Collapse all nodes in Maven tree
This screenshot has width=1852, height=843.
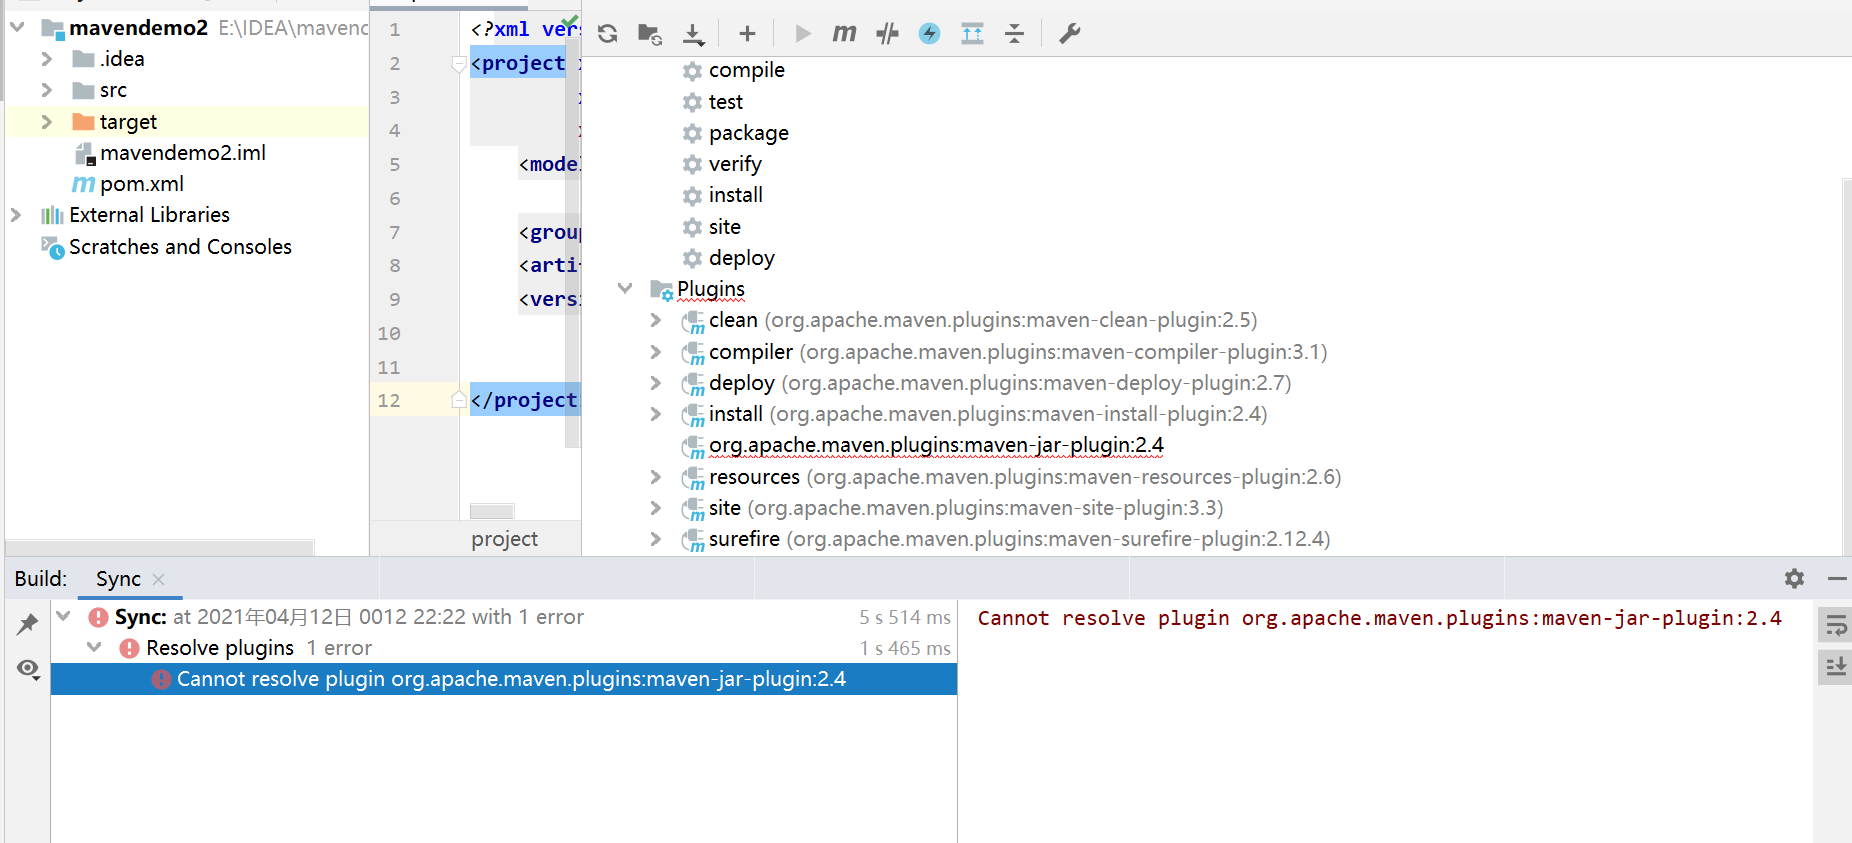point(1014,34)
